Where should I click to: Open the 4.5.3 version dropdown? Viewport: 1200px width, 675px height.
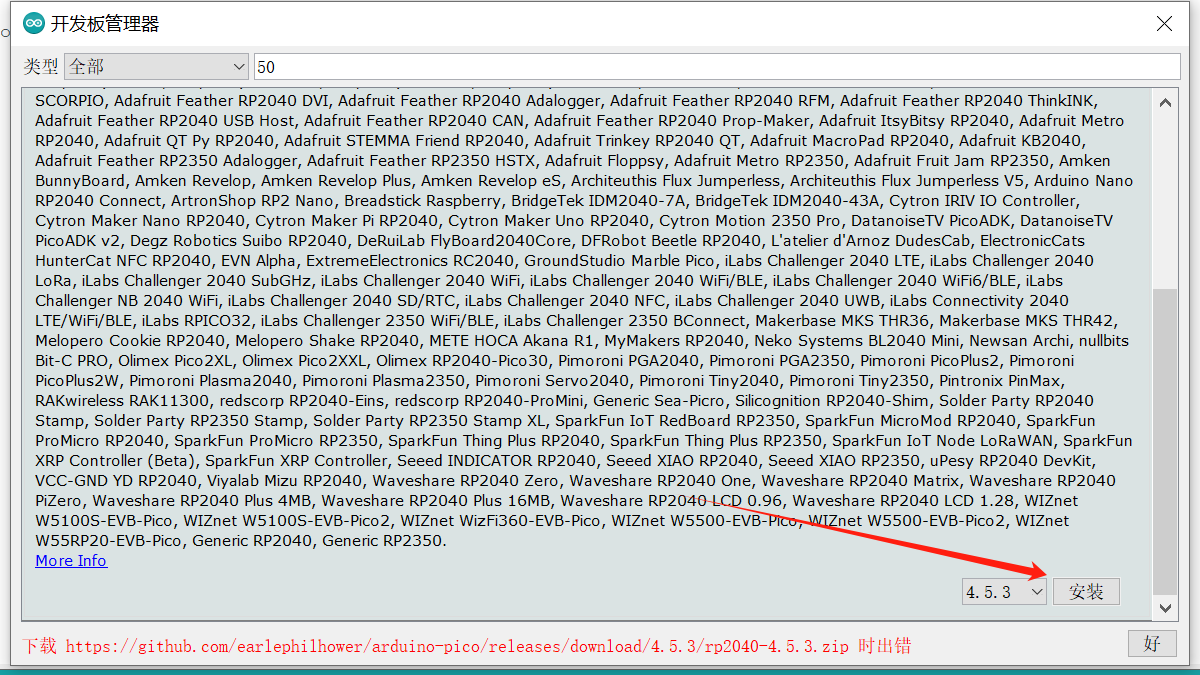tap(1004, 592)
